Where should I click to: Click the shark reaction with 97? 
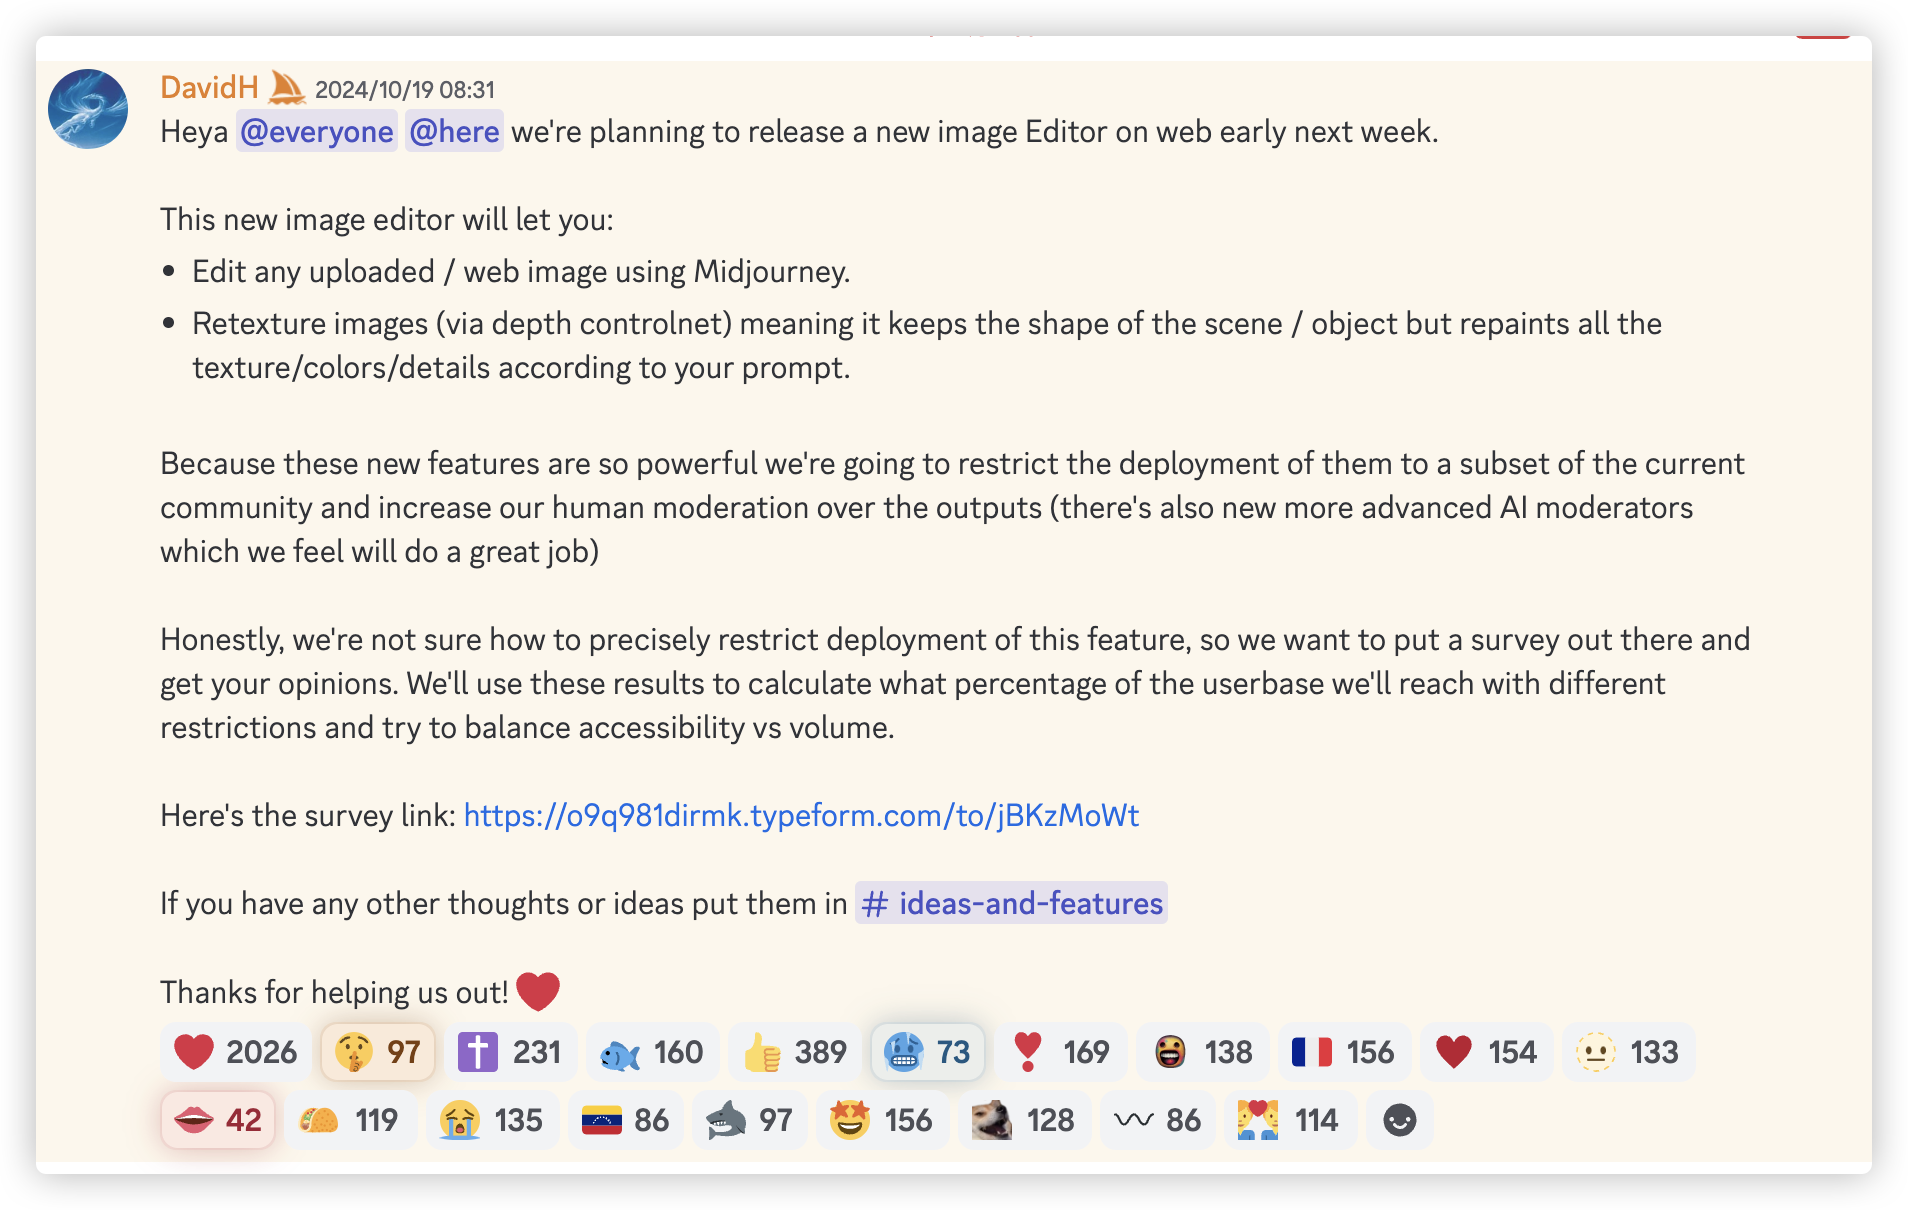(x=750, y=1120)
